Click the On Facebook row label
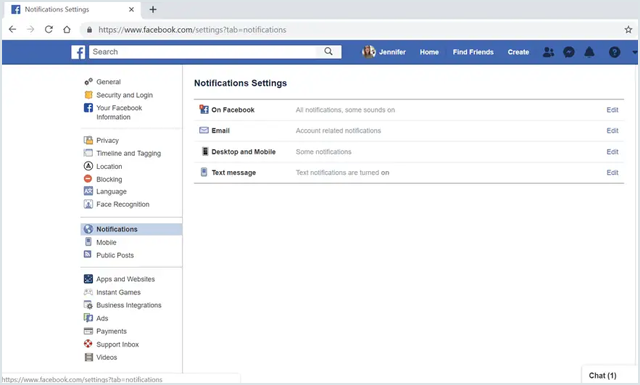 click(233, 110)
